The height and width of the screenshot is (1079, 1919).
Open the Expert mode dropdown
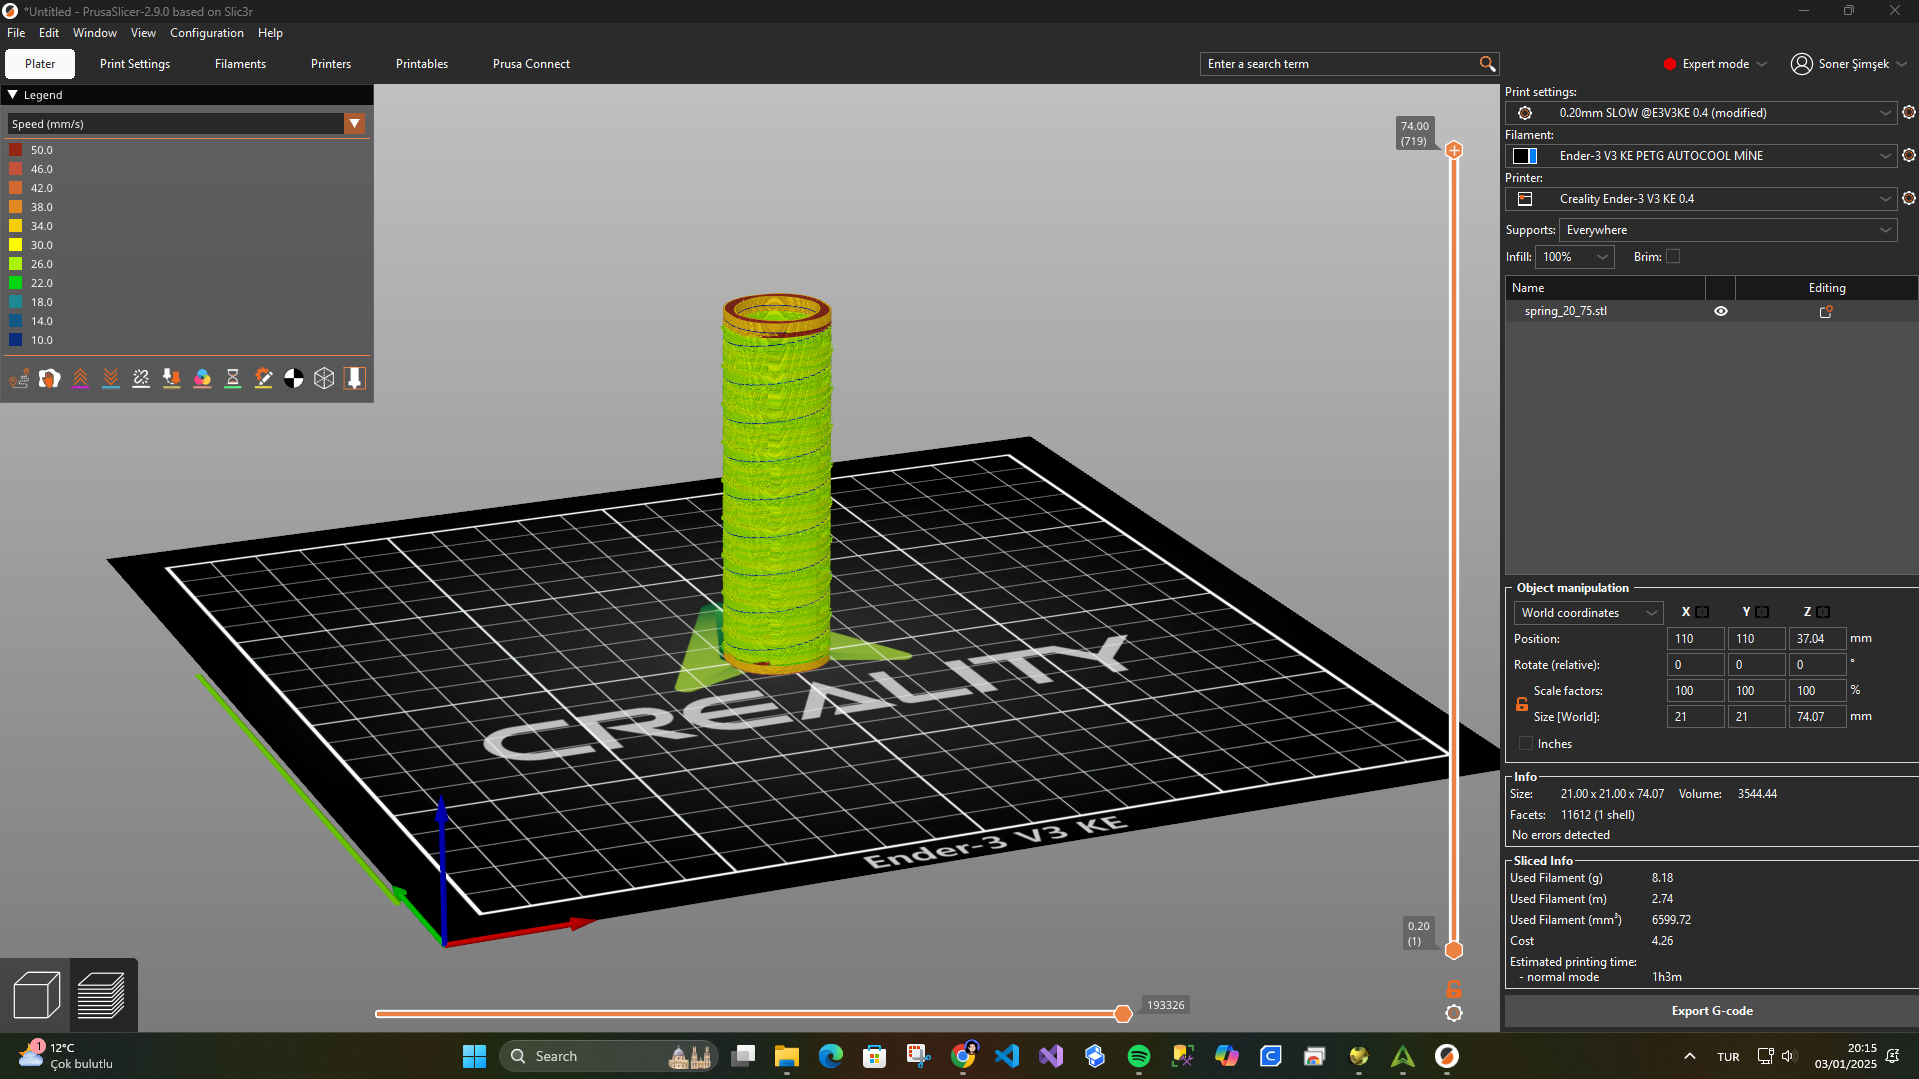(x=1716, y=64)
